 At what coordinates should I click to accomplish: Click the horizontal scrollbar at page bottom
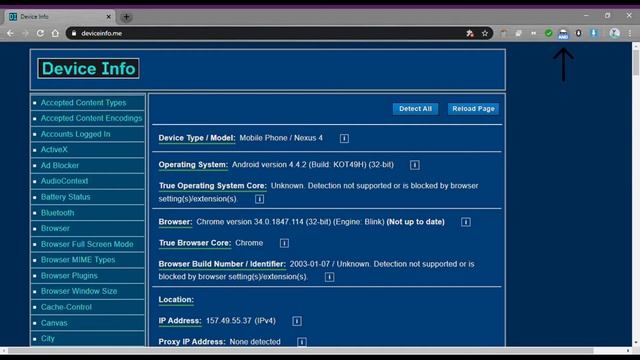tap(300, 351)
